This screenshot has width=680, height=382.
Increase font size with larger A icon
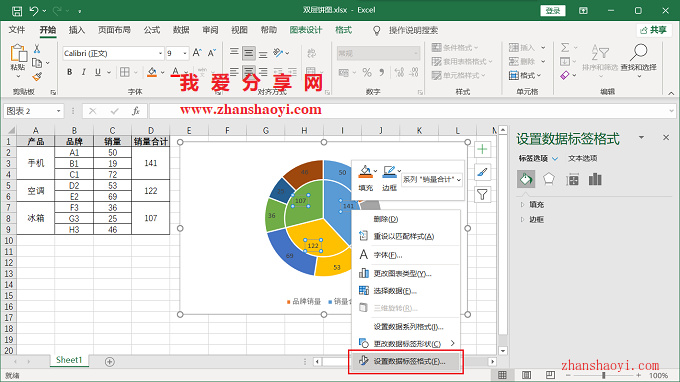197,53
